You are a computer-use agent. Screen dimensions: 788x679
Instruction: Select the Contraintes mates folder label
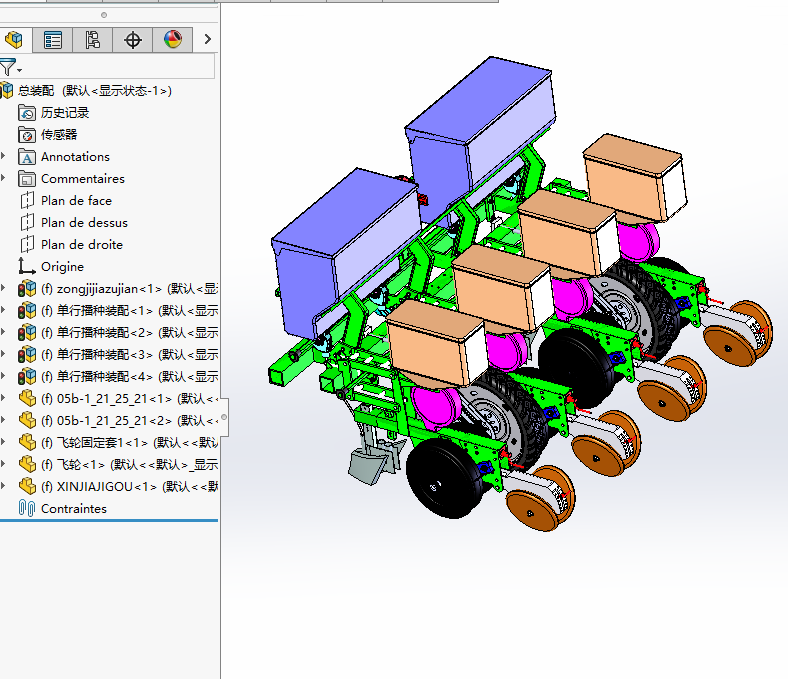74,509
